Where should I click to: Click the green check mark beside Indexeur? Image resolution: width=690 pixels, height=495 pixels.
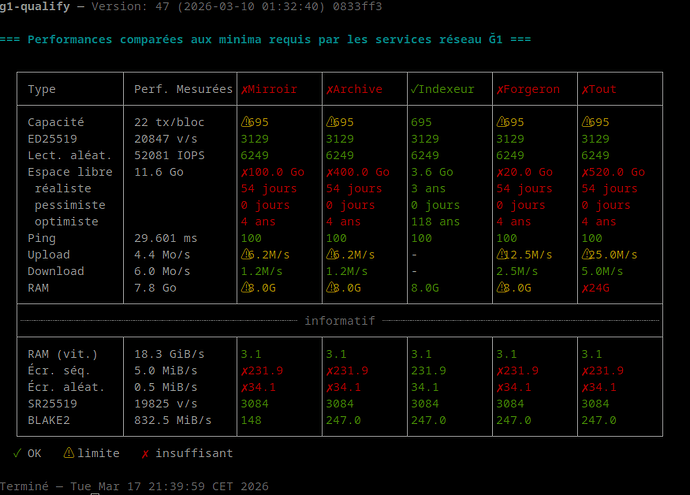pos(414,90)
